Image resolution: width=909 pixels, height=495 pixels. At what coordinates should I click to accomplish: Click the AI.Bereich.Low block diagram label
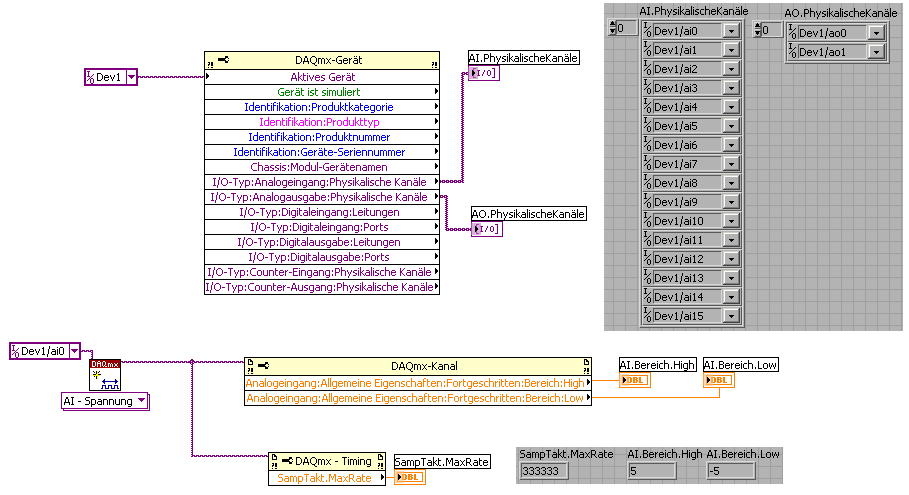pos(740,365)
